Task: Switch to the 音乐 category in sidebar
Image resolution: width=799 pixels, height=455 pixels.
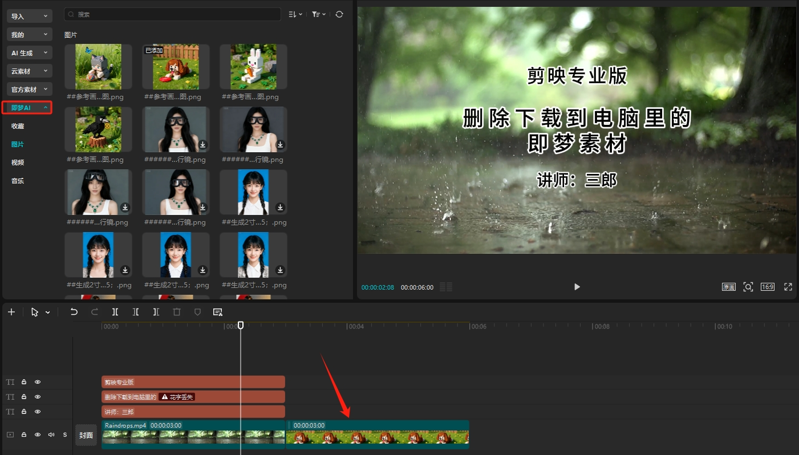Action: point(18,181)
